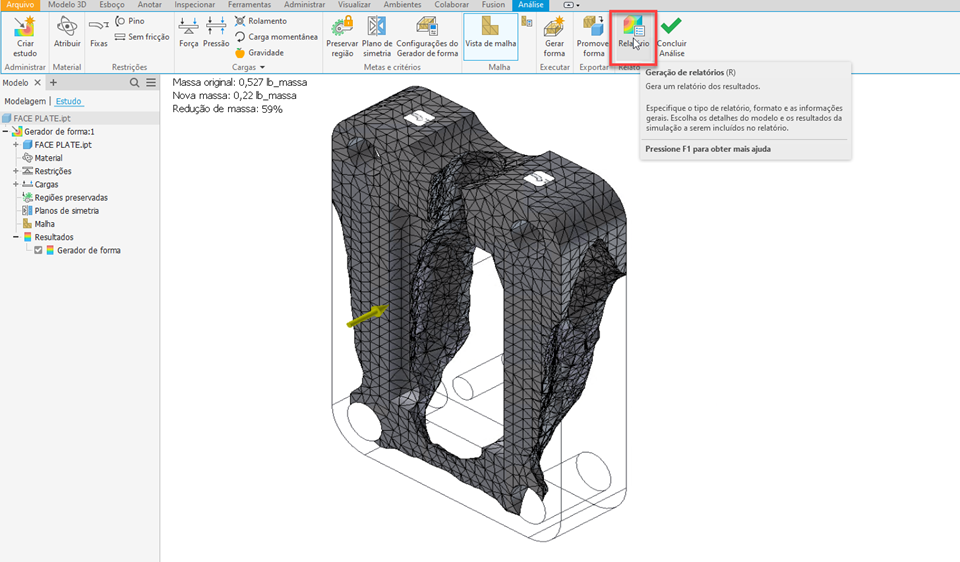The height and width of the screenshot is (562, 960).
Task: Switch to Esboço tab
Action: point(111,5)
